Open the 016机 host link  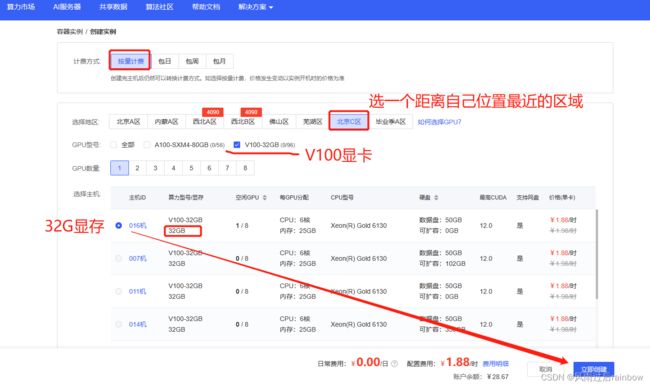point(138,226)
